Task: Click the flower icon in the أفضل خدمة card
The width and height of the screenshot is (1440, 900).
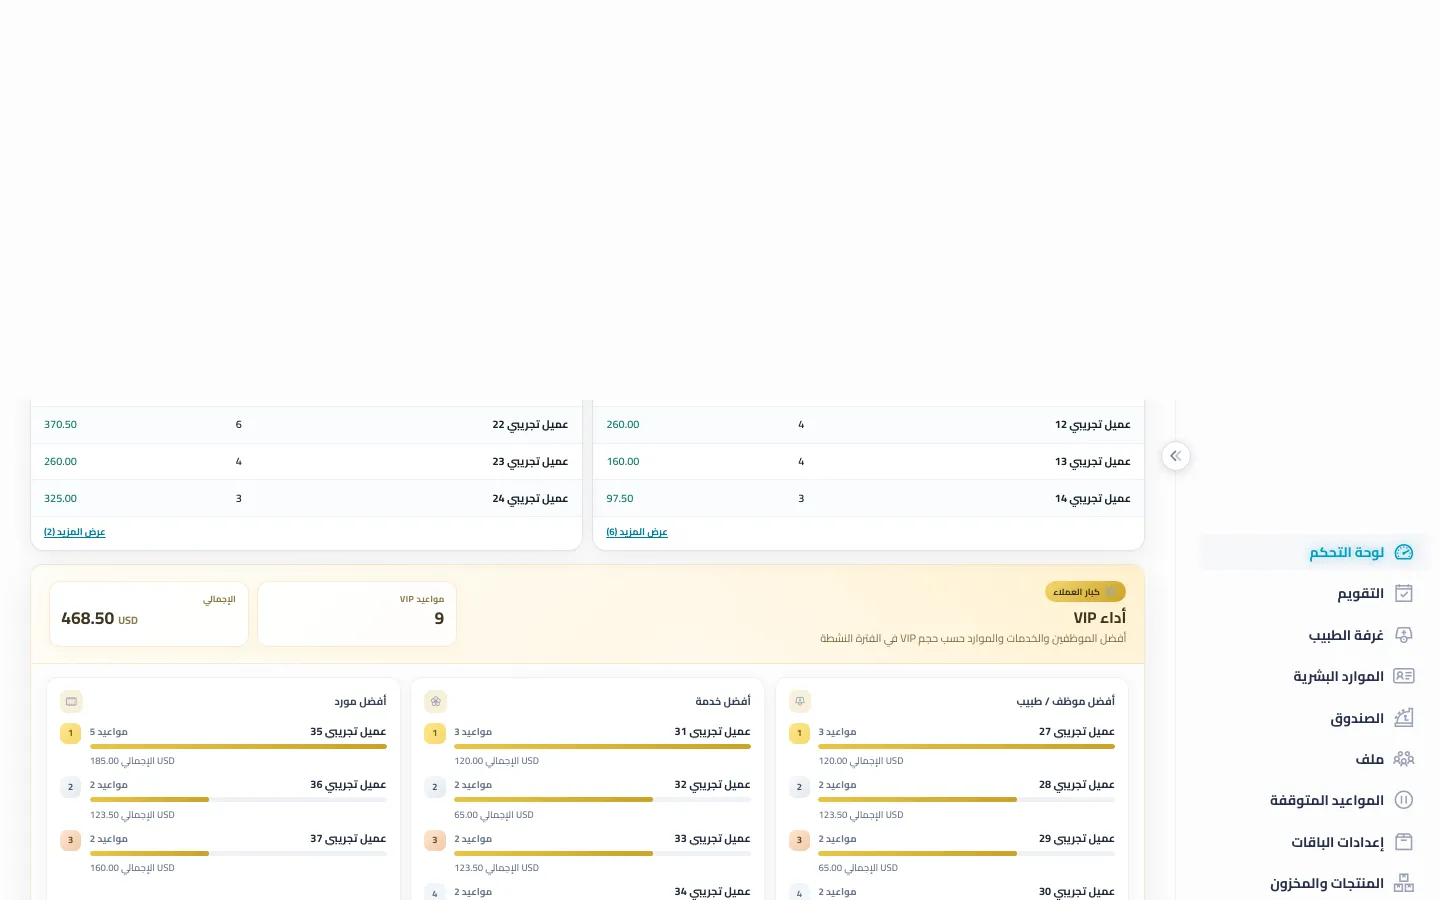Action: 435,701
